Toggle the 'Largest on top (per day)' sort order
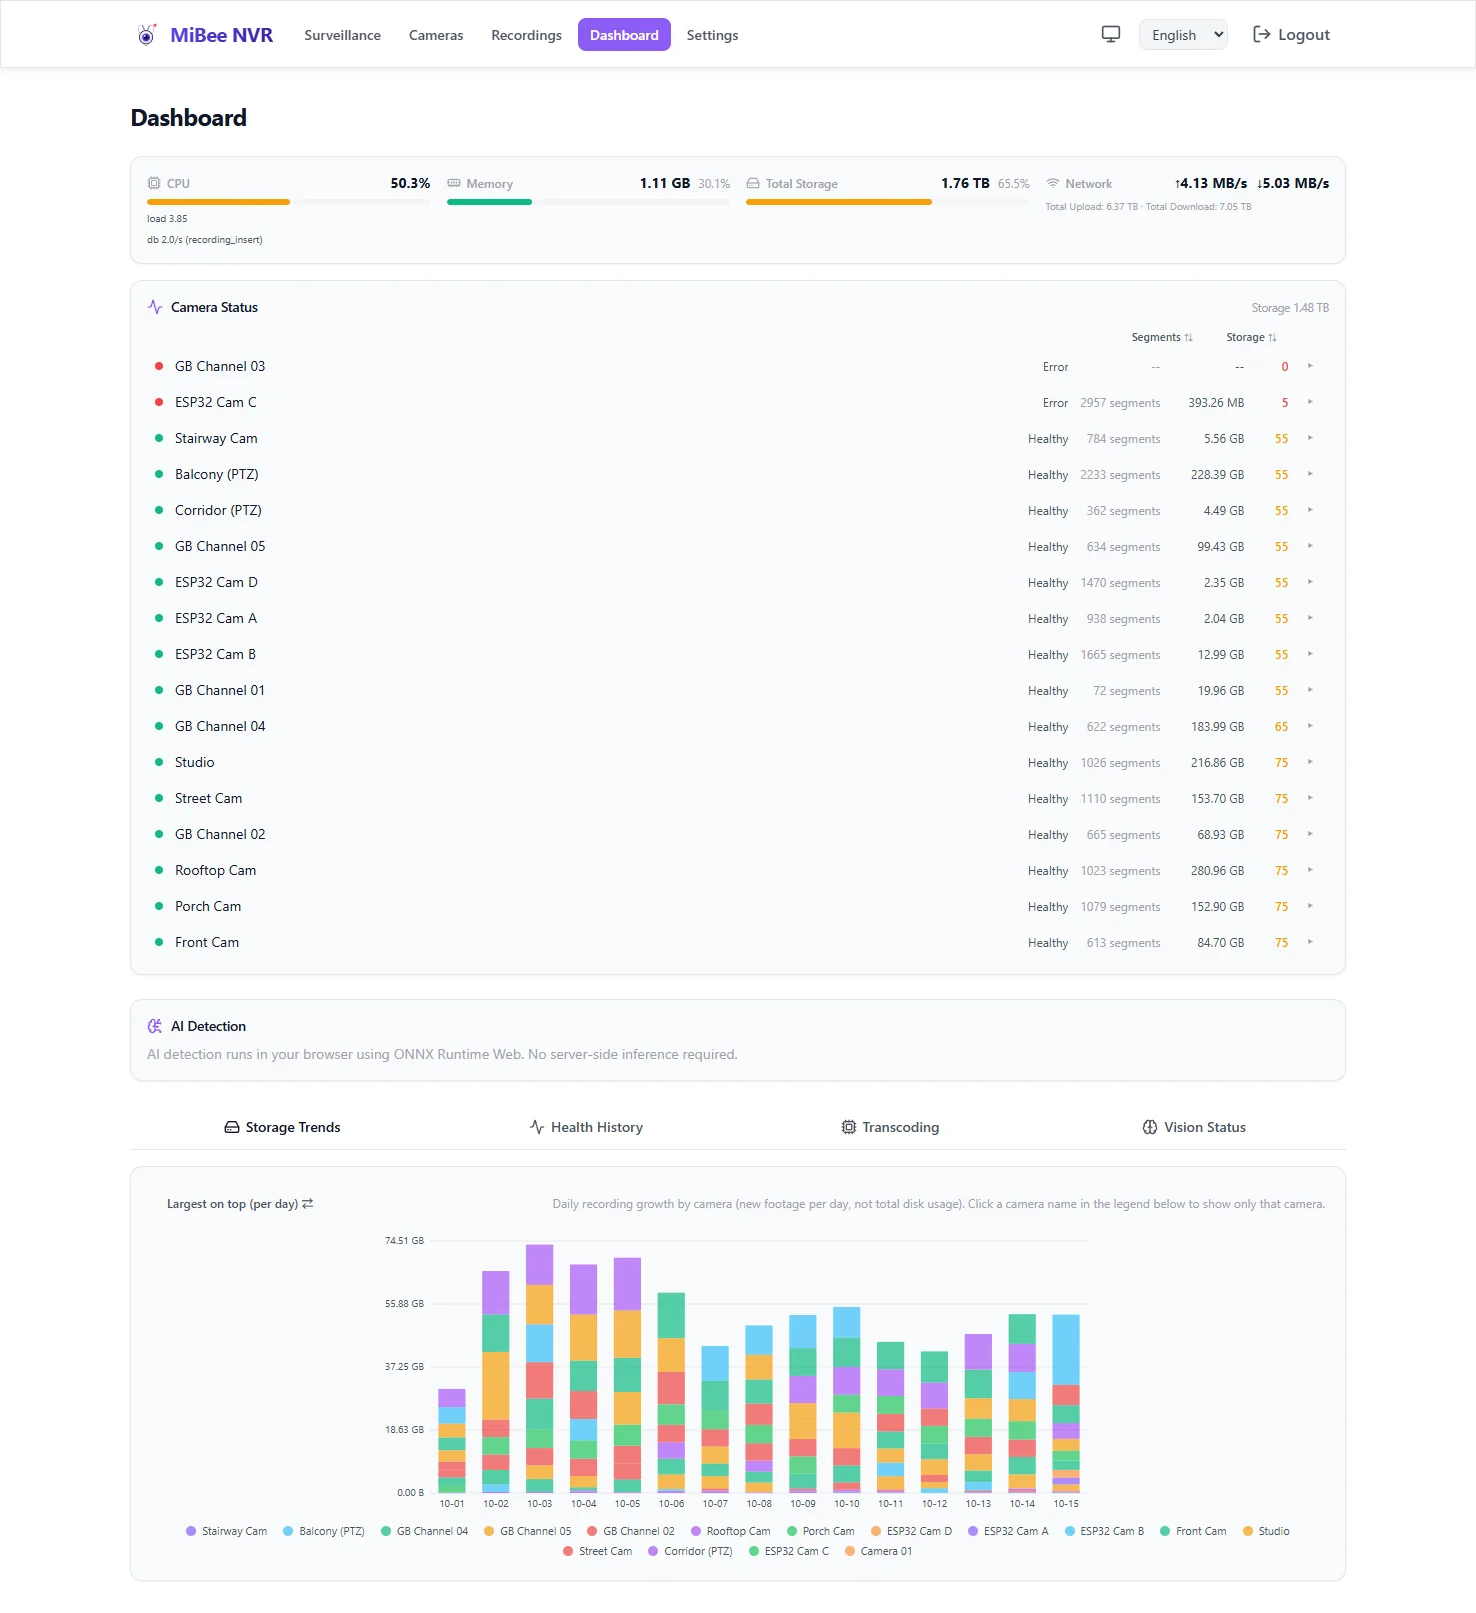 tap(240, 1204)
